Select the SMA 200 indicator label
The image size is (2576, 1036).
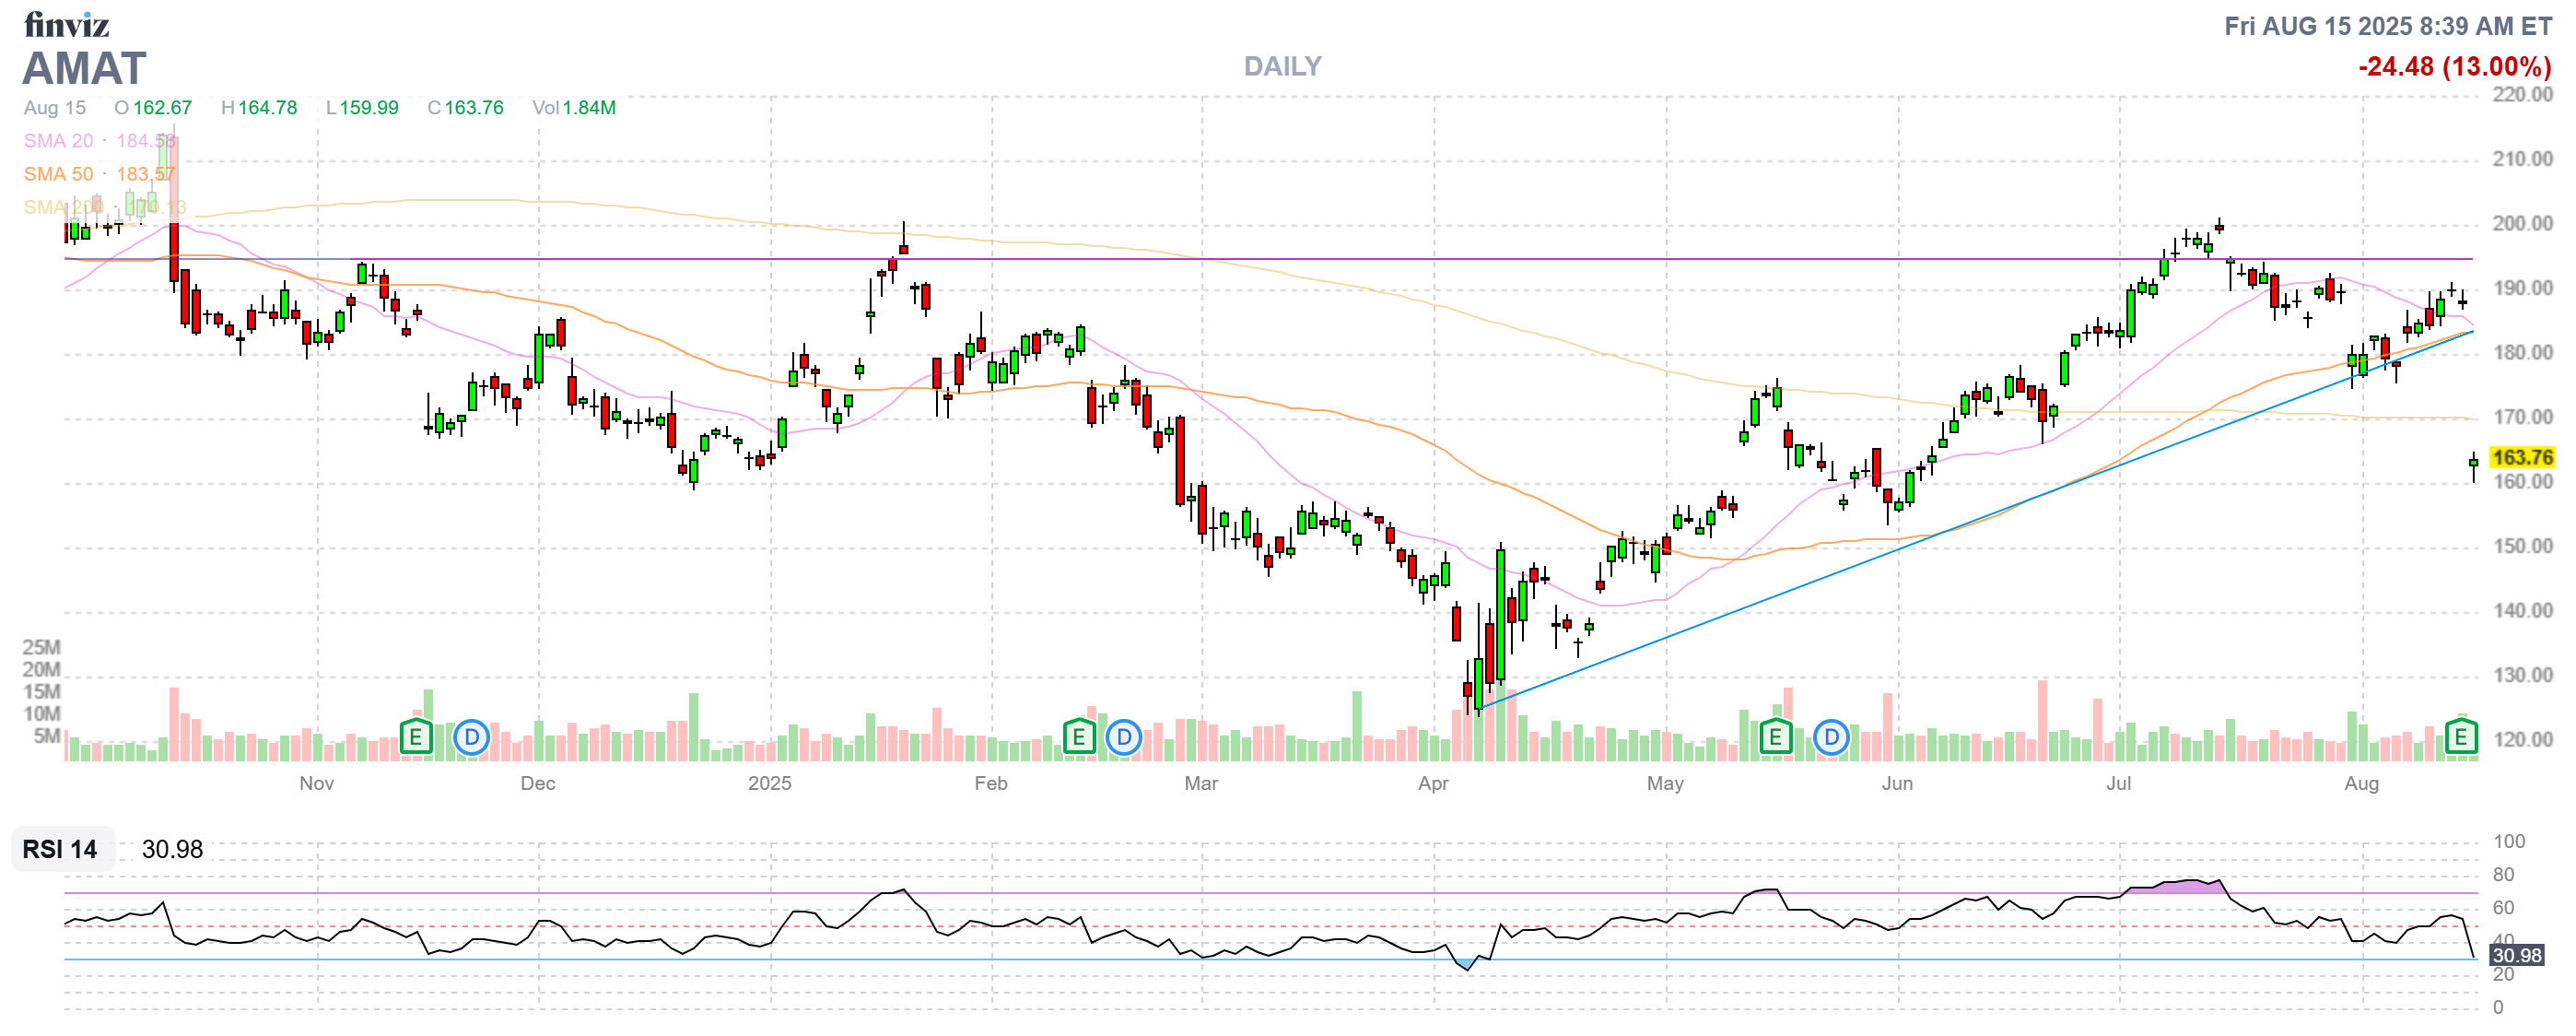point(62,207)
